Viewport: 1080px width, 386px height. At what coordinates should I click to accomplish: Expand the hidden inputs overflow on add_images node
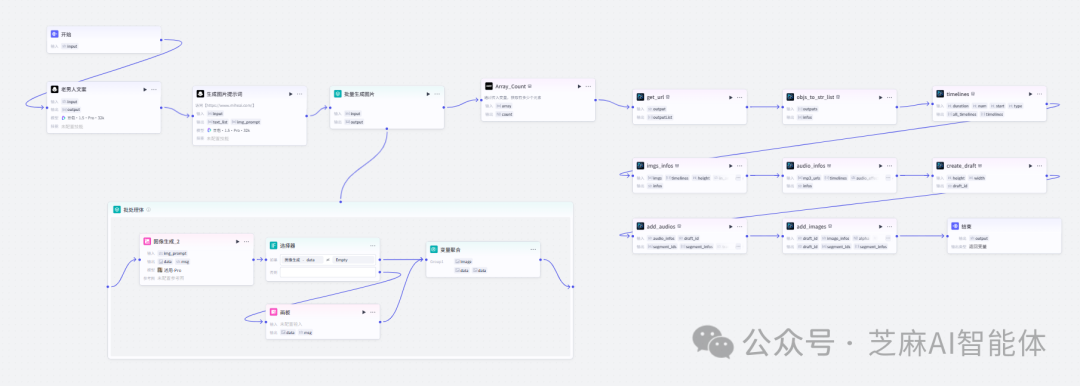tap(888, 238)
